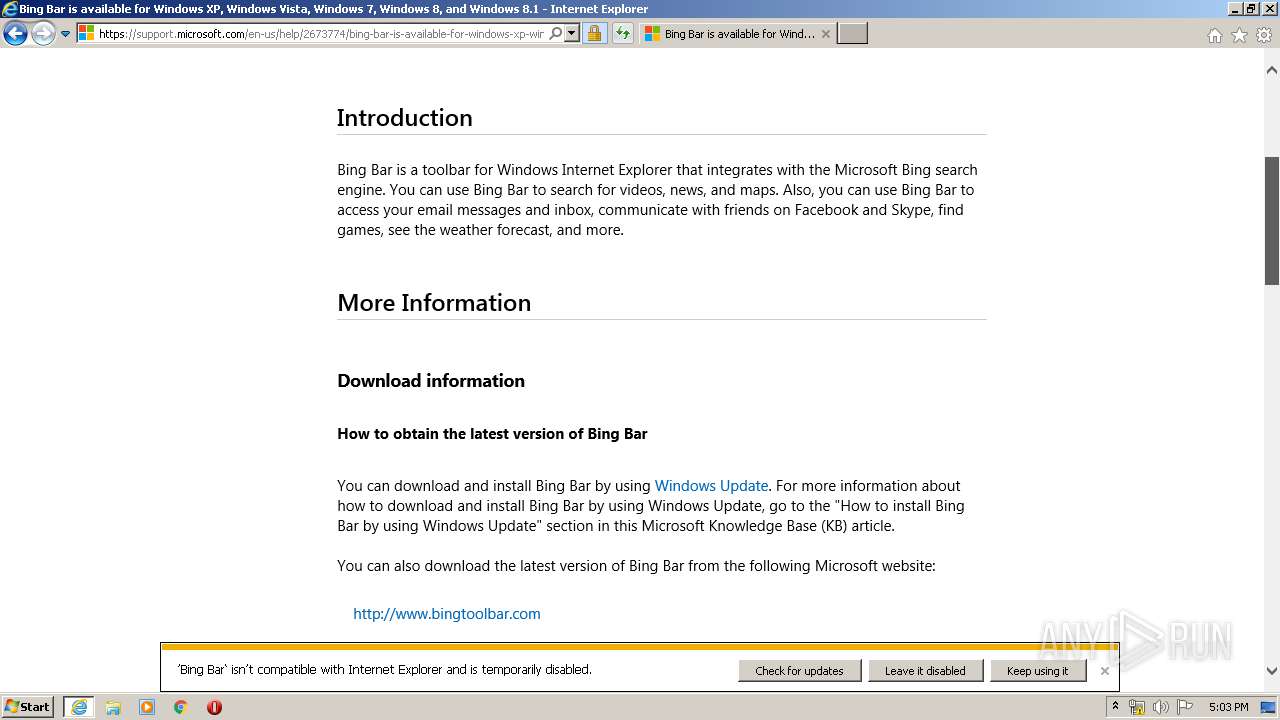The image size is (1280, 720).
Task: Click the Refresh page icon
Action: point(622,33)
